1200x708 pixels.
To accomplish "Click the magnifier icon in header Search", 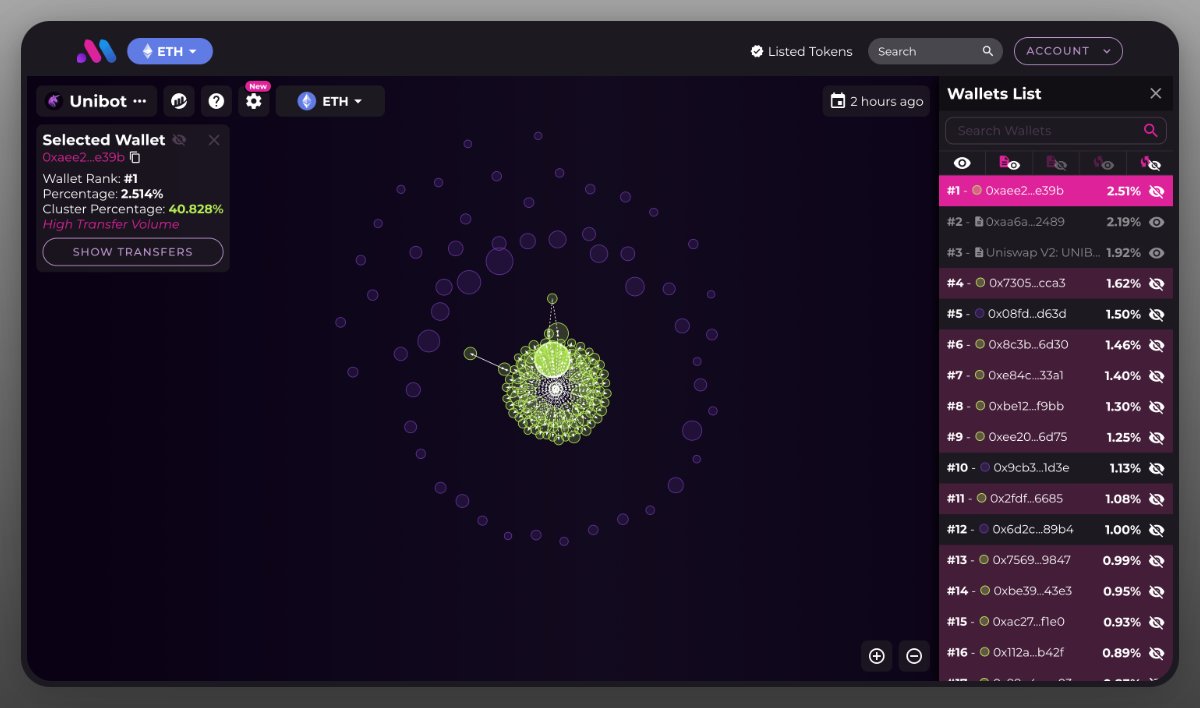I will (988, 51).
